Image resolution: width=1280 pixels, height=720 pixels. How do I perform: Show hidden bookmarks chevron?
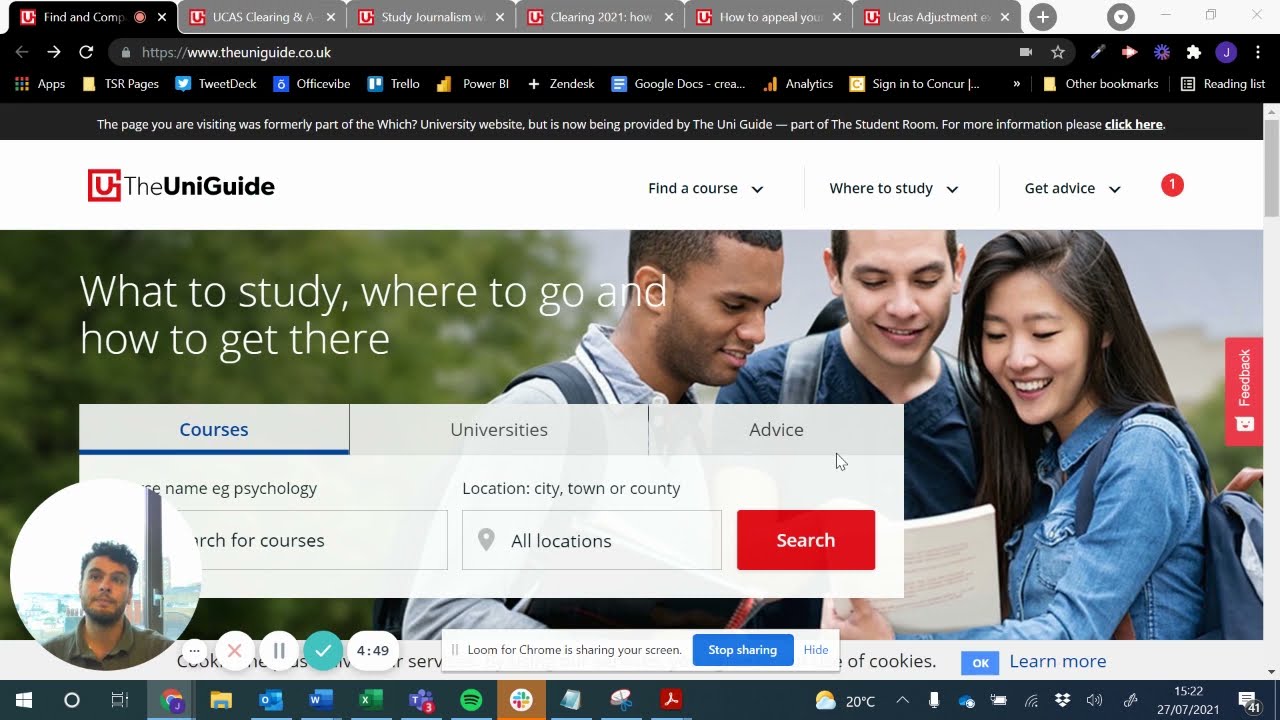[1017, 84]
